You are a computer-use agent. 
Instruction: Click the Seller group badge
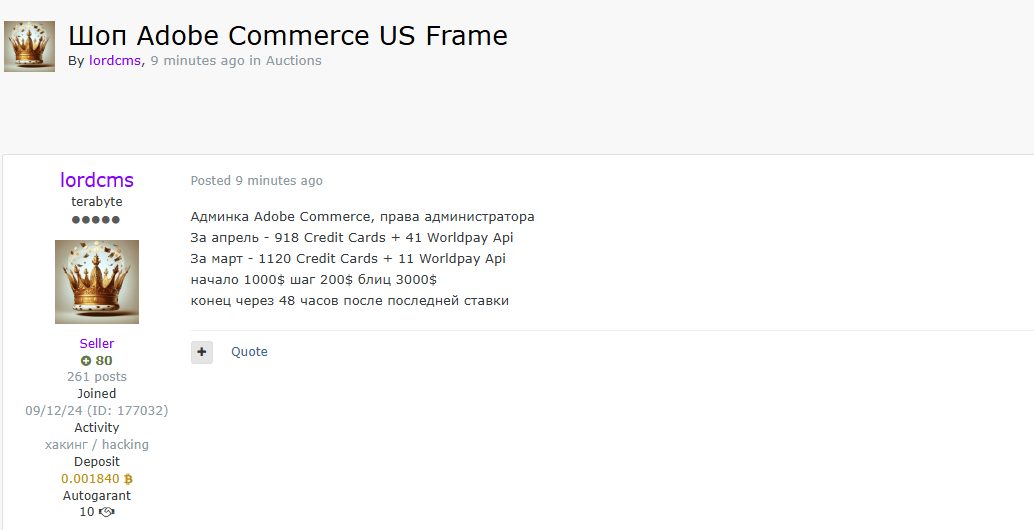pos(97,343)
